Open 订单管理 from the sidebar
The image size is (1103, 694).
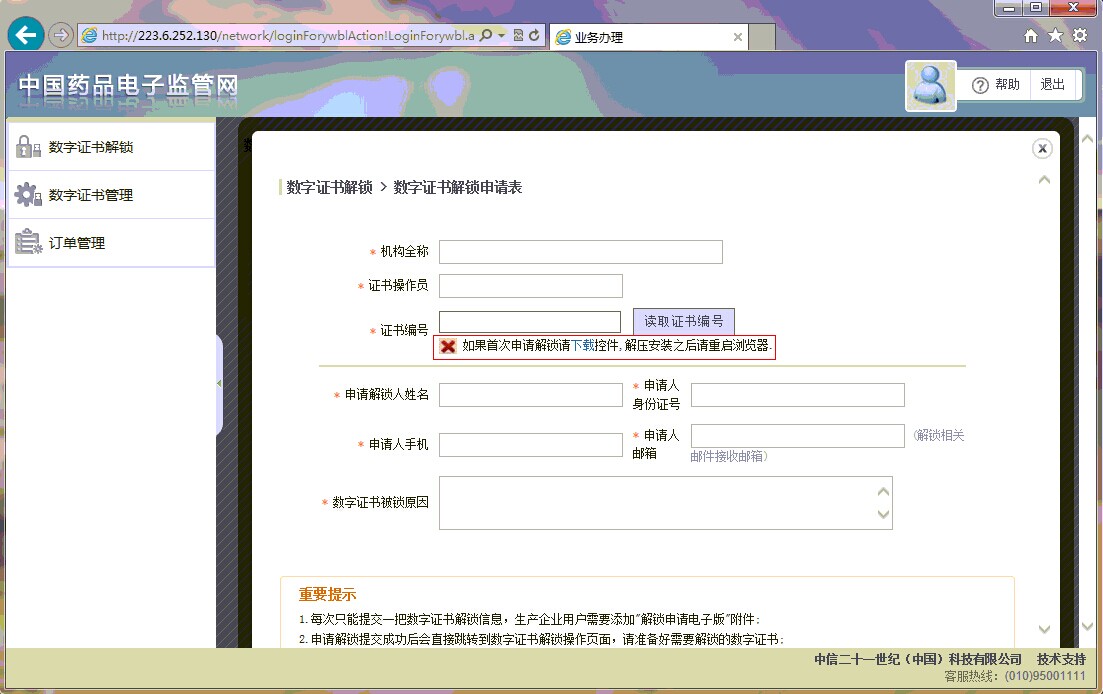[x=77, y=243]
